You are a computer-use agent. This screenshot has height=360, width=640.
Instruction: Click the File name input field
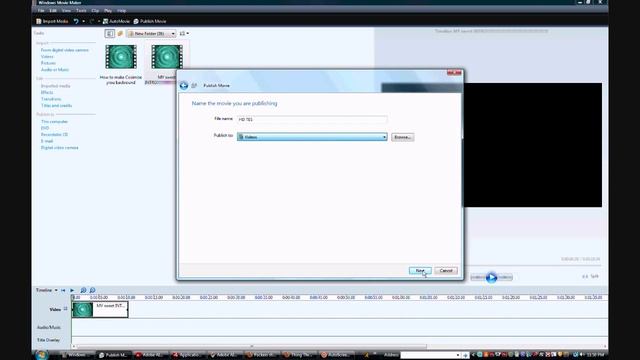[x=312, y=119]
